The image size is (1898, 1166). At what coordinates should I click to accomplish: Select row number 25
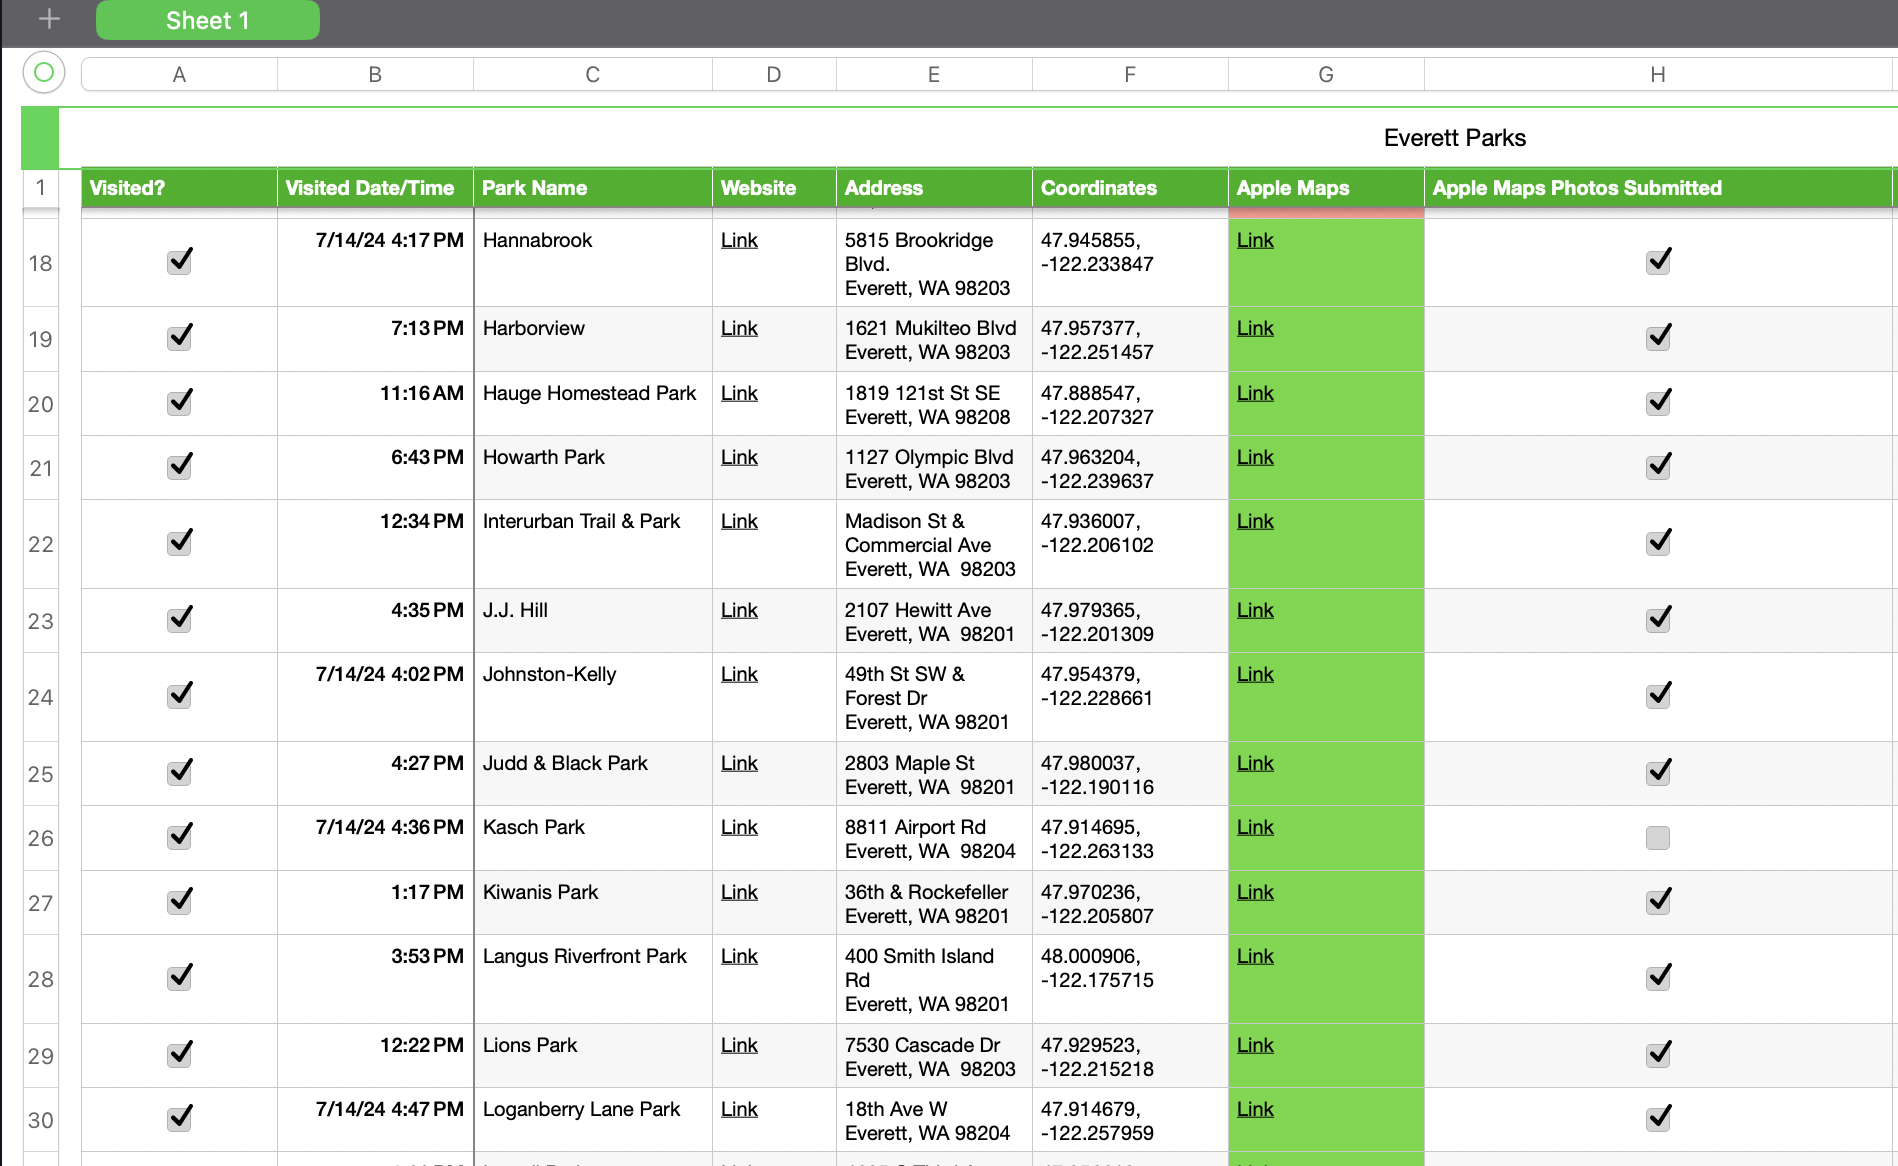[x=40, y=773]
